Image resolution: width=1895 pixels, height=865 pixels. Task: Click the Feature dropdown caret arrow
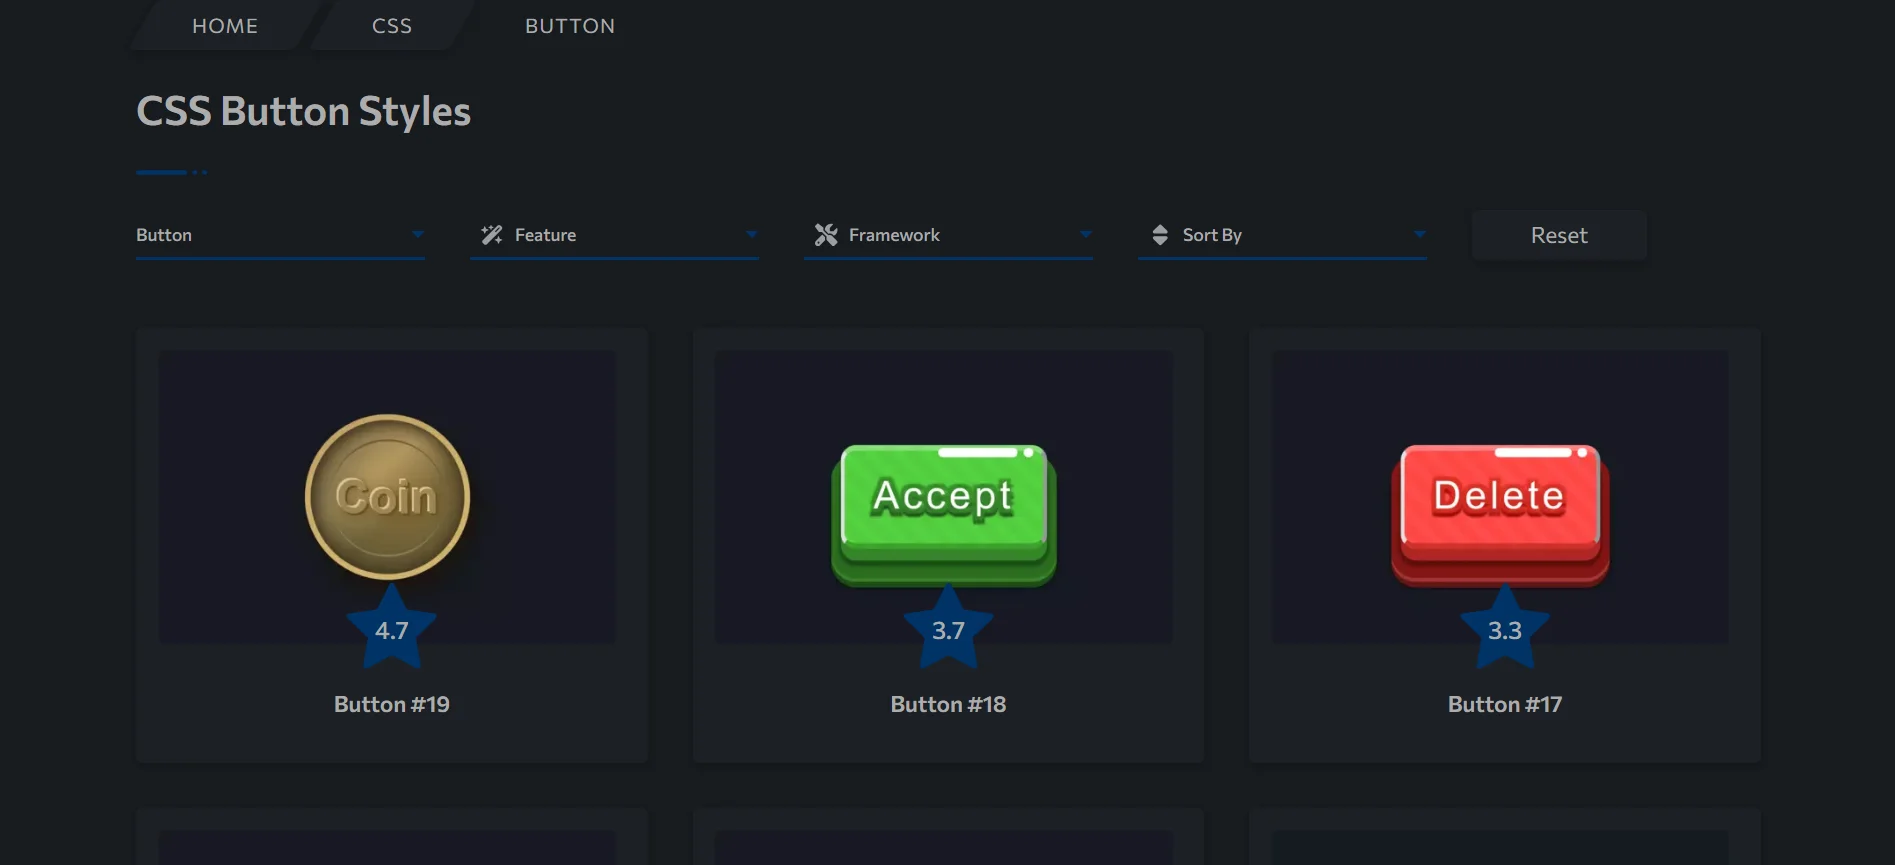tap(752, 235)
